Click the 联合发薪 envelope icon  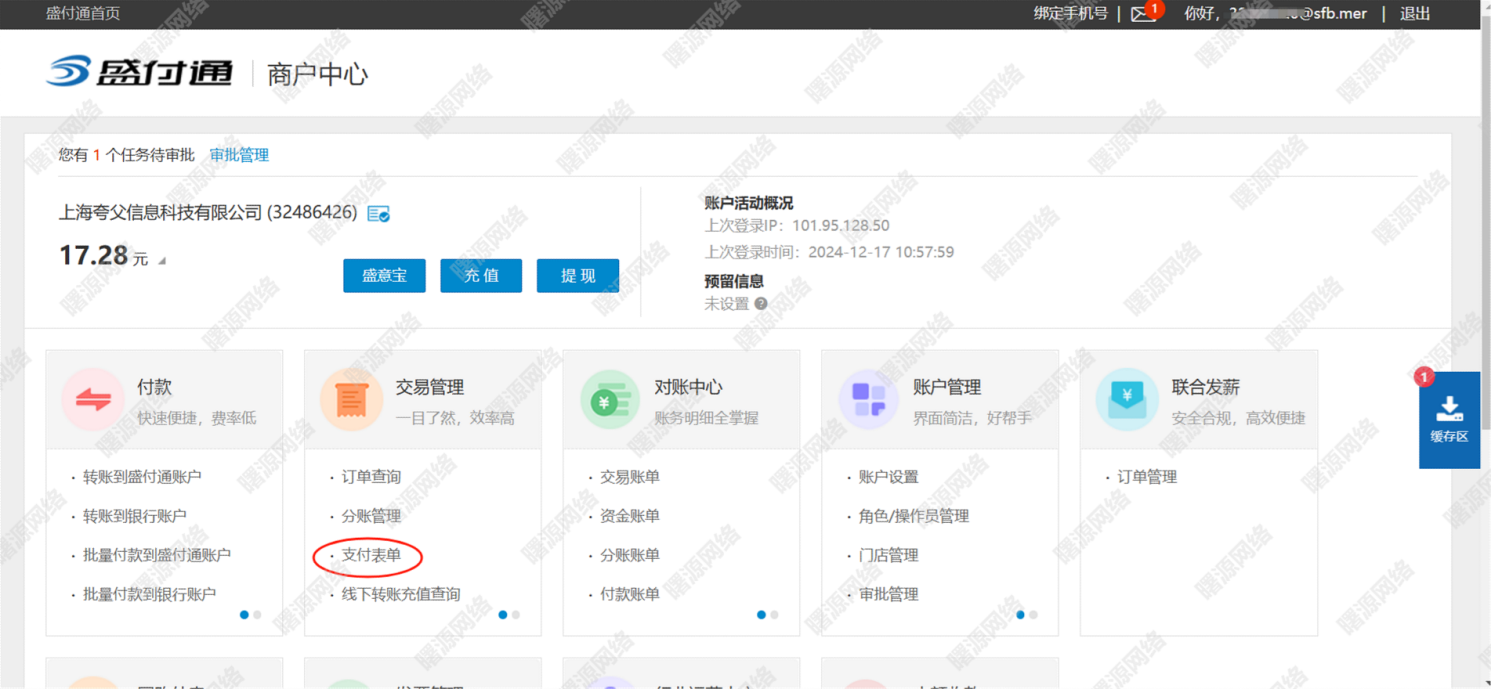pyautogui.click(x=1127, y=400)
